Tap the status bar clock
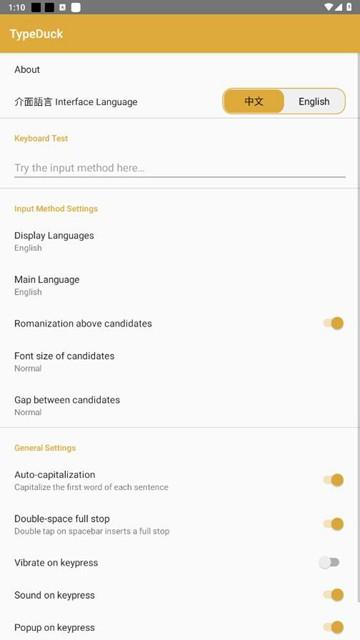Image resolution: width=360 pixels, height=640 pixels. (x=16, y=7)
